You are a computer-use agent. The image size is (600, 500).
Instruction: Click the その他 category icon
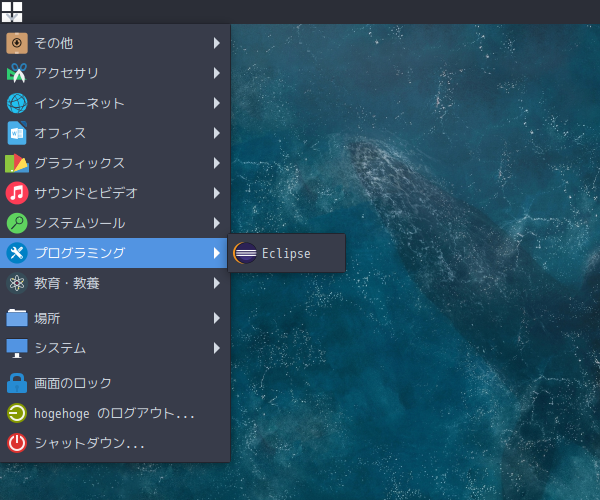pos(17,43)
